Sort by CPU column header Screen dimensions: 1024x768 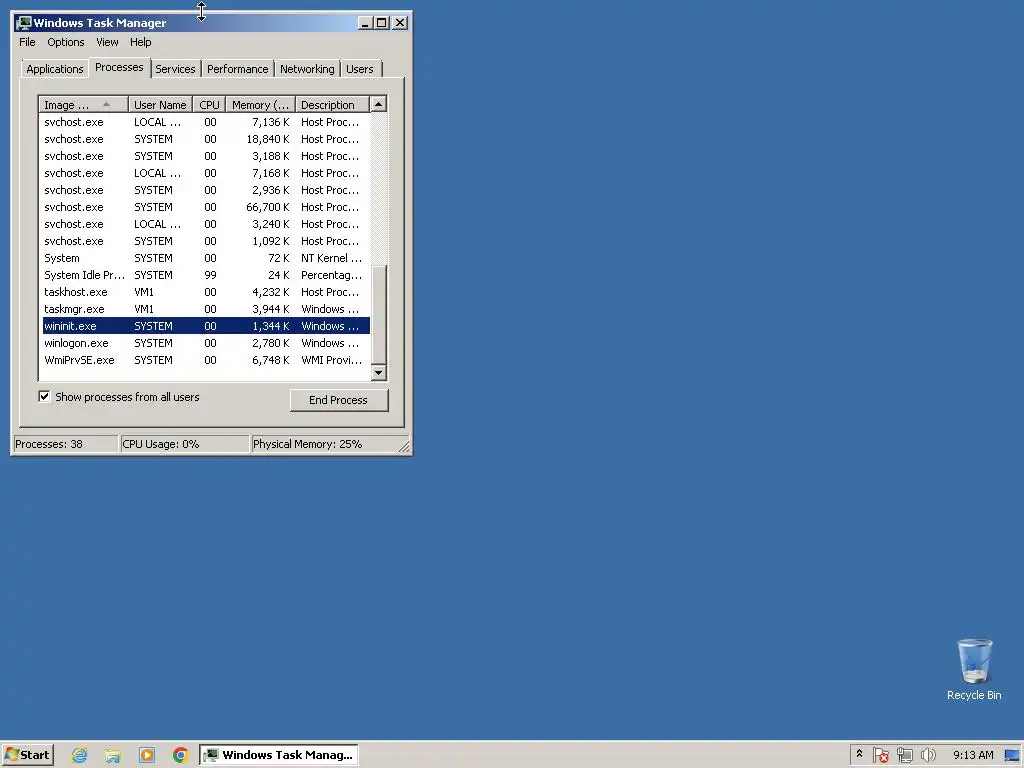(x=210, y=104)
